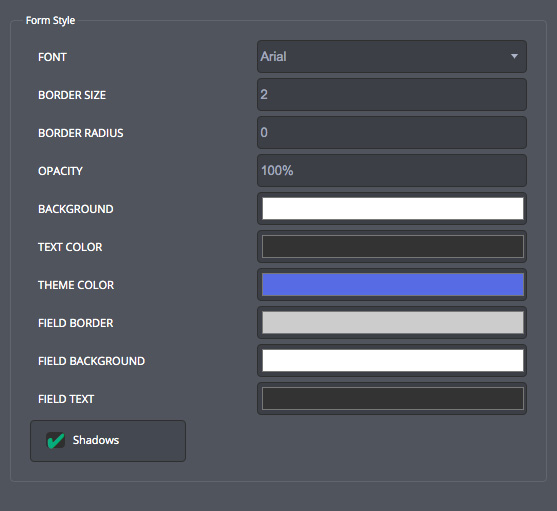
Task: Click the Border Radius input field
Action: (392, 132)
